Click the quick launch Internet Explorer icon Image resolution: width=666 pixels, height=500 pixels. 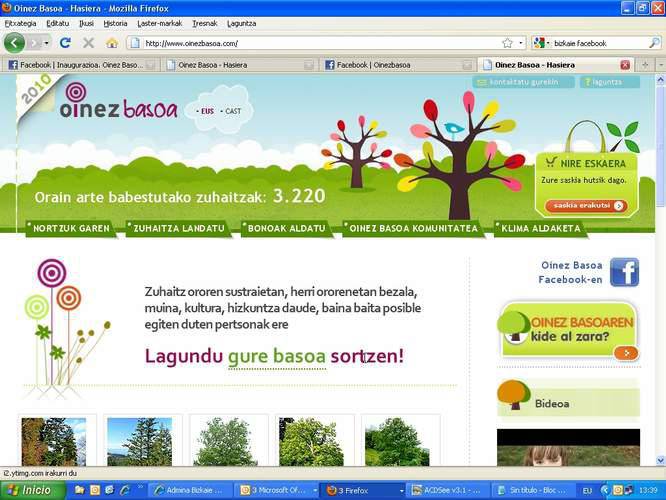(124, 490)
